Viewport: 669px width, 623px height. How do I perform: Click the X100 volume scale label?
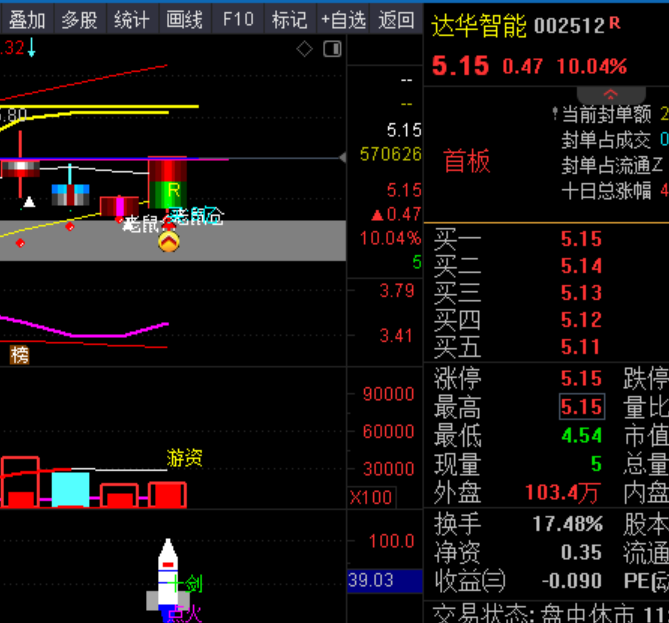coord(371,498)
